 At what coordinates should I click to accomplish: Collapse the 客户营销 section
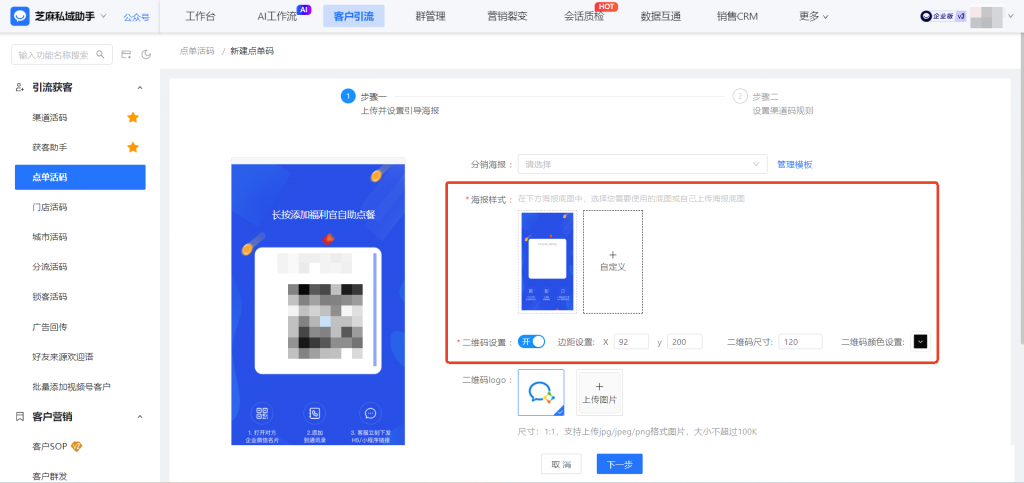(x=139, y=416)
